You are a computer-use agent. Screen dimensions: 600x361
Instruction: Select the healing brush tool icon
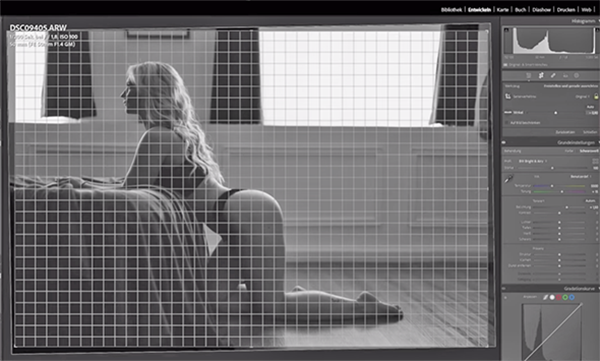click(x=541, y=75)
